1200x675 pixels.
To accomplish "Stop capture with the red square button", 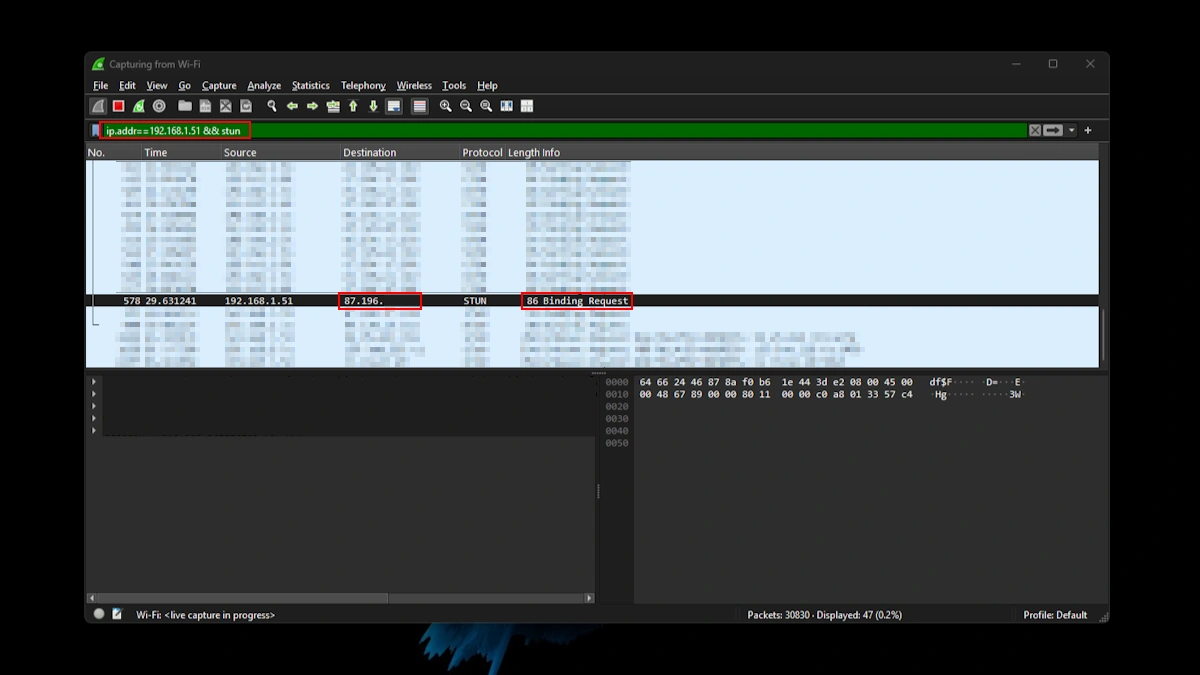I will pos(118,106).
